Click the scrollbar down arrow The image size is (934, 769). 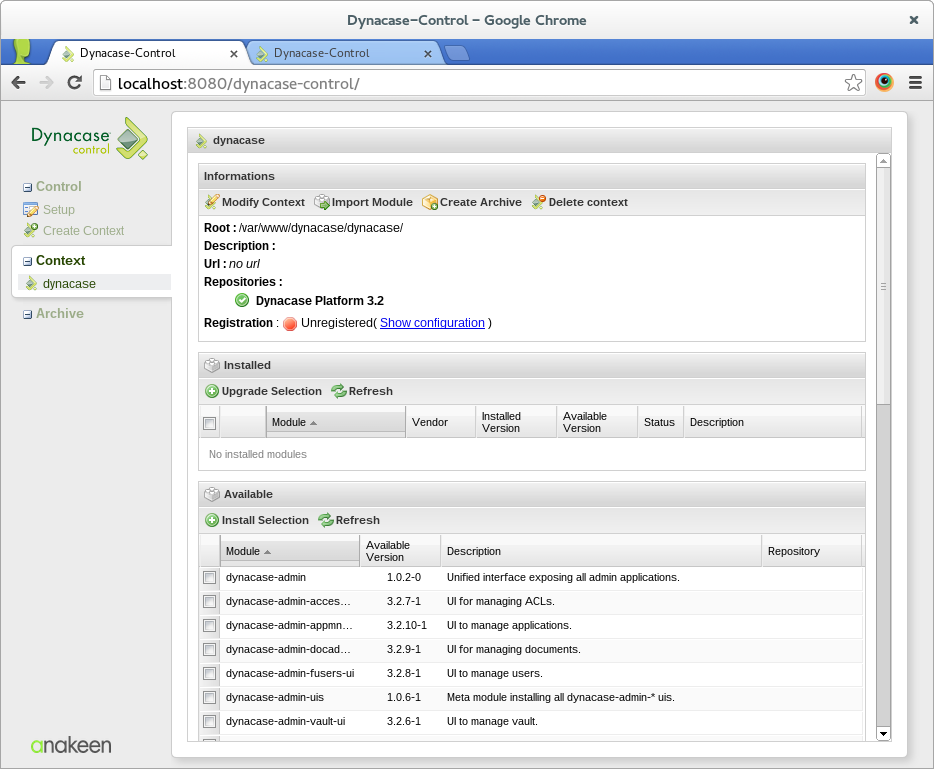(884, 734)
